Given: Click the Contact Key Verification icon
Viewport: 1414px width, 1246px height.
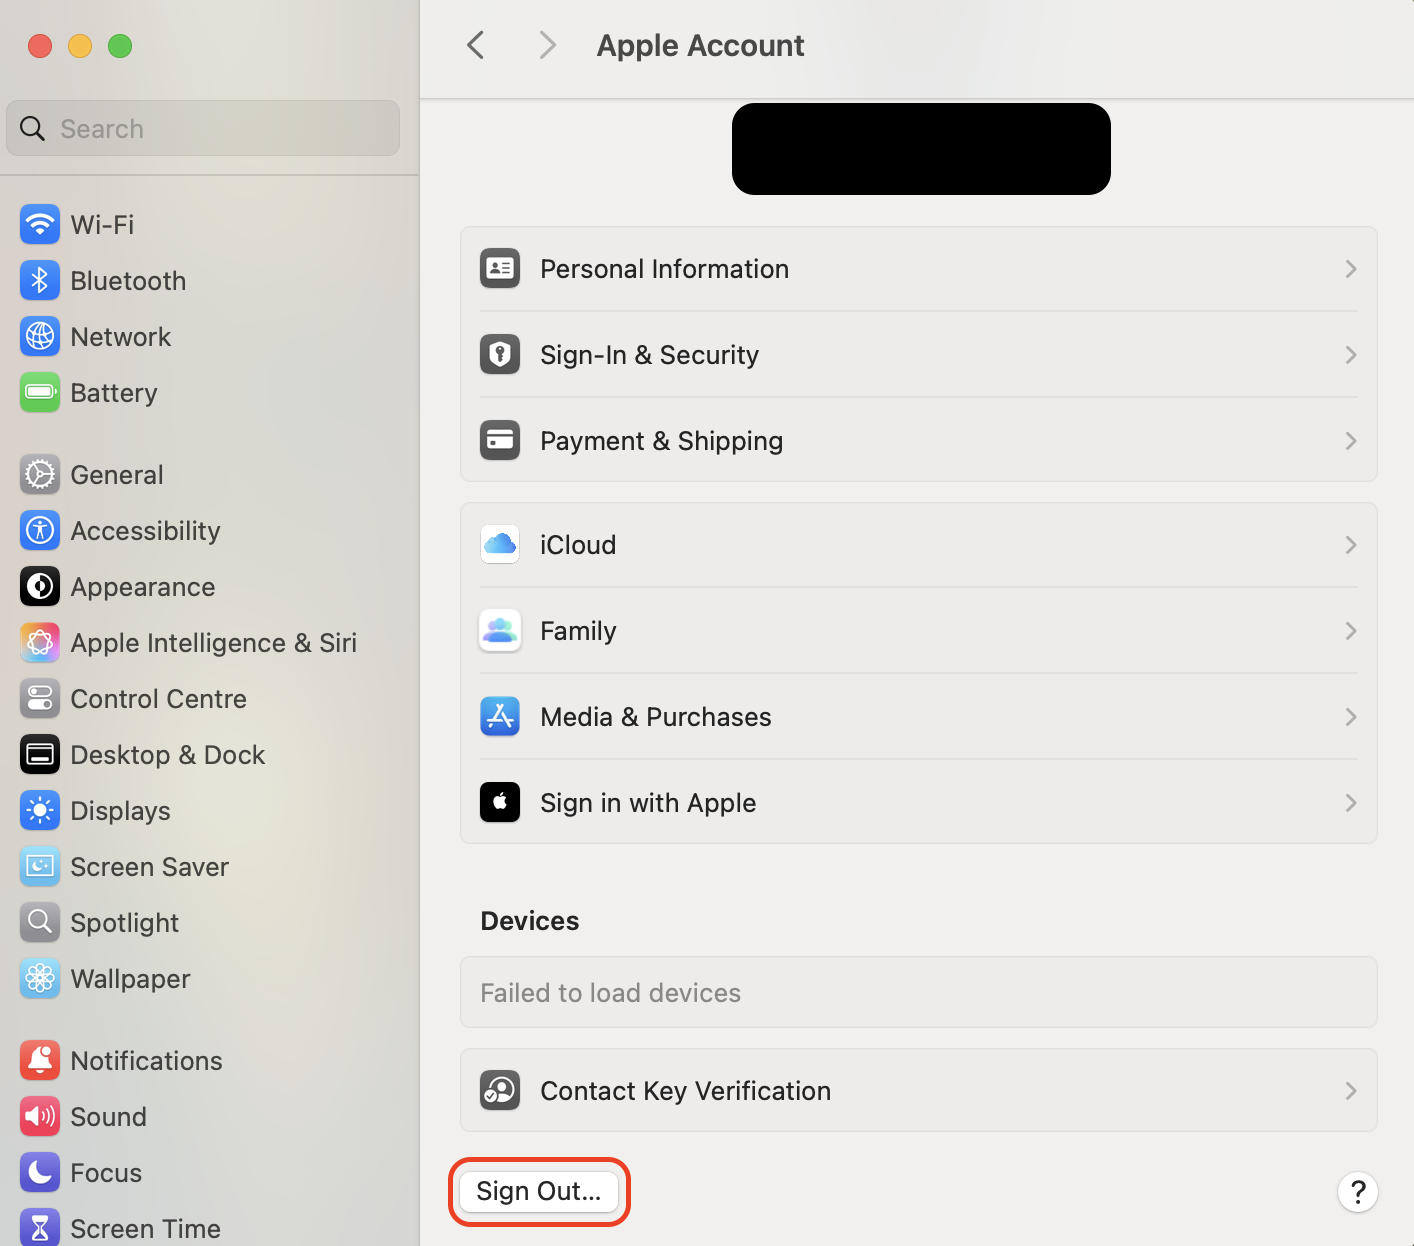Looking at the screenshot, I should pos(500,1091).
